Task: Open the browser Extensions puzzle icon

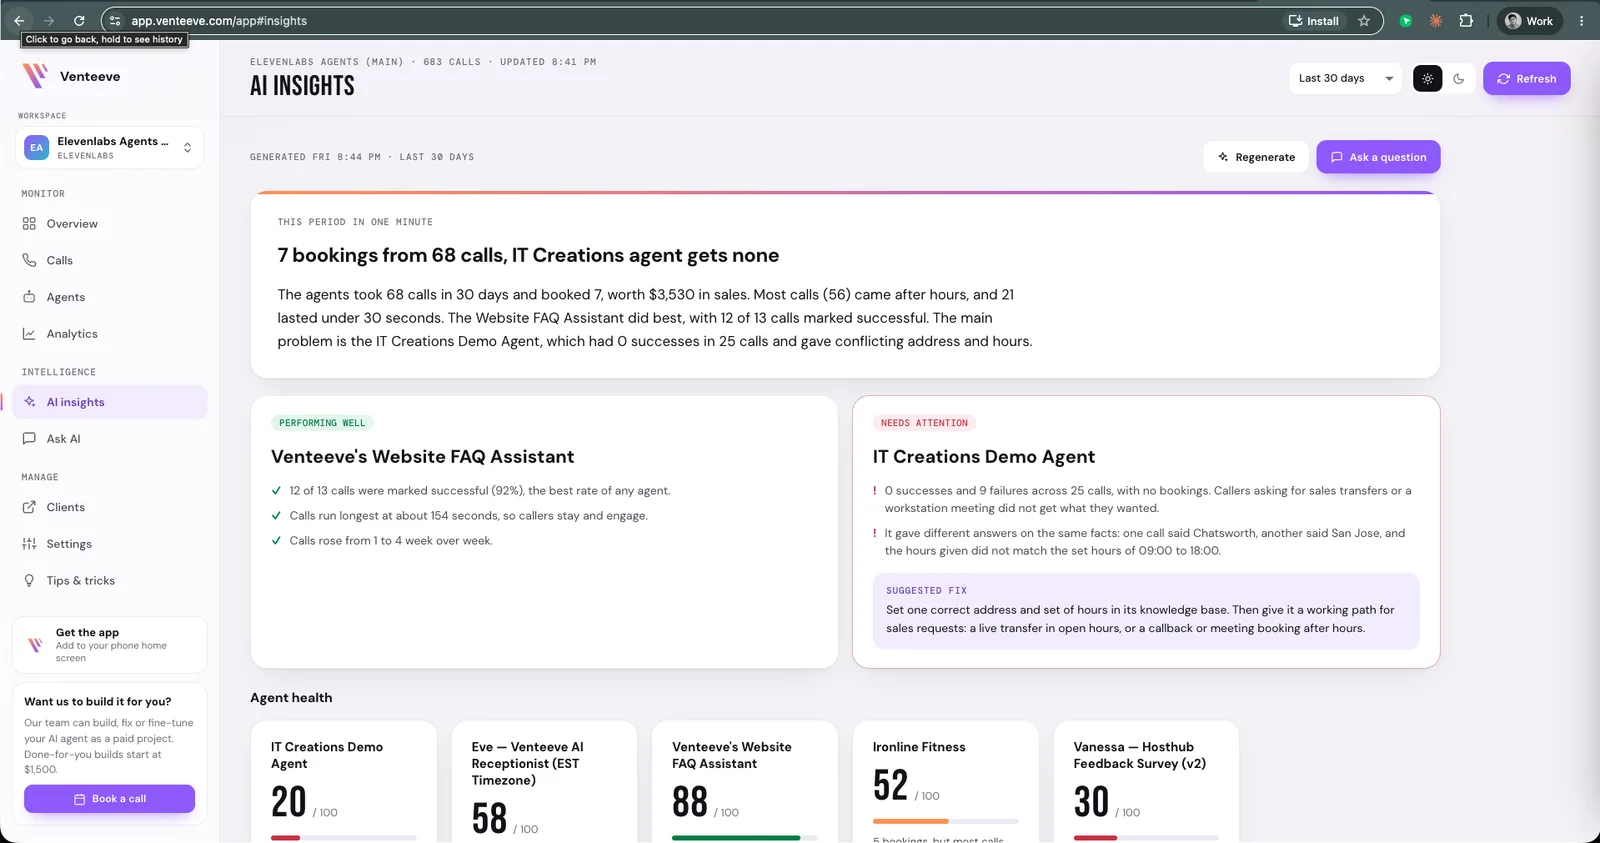Action: [1466, 20]
